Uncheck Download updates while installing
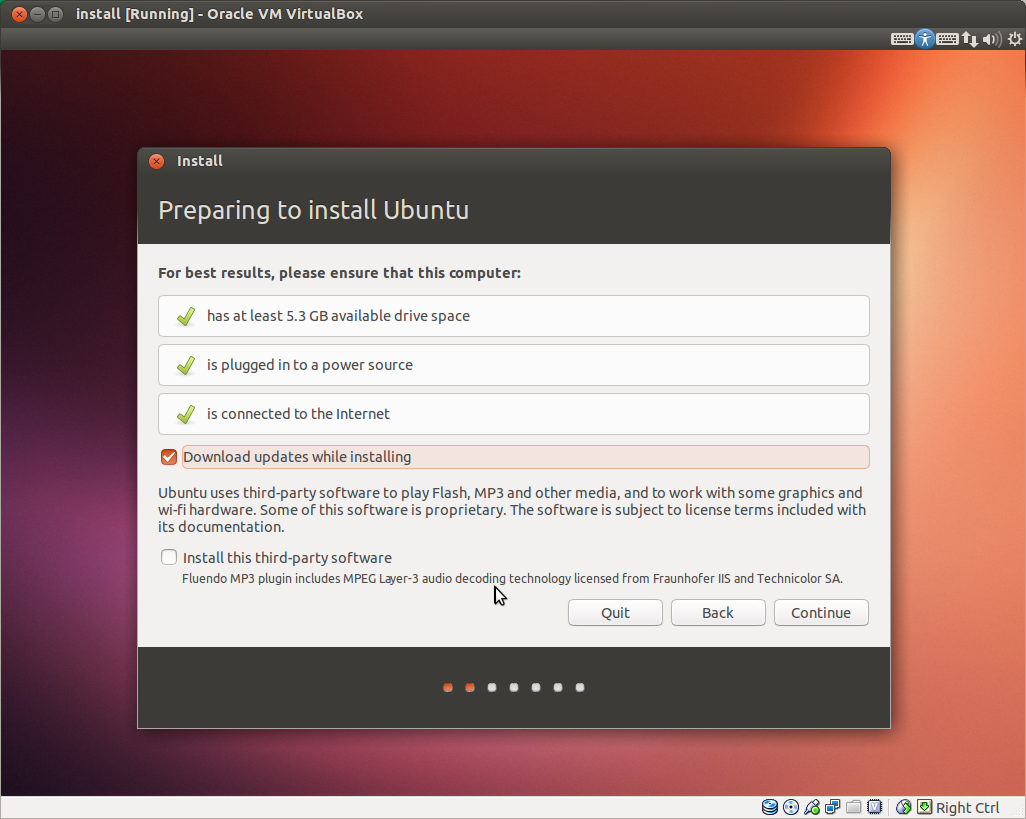This screenshot has width=1026, height=819. 169,457
